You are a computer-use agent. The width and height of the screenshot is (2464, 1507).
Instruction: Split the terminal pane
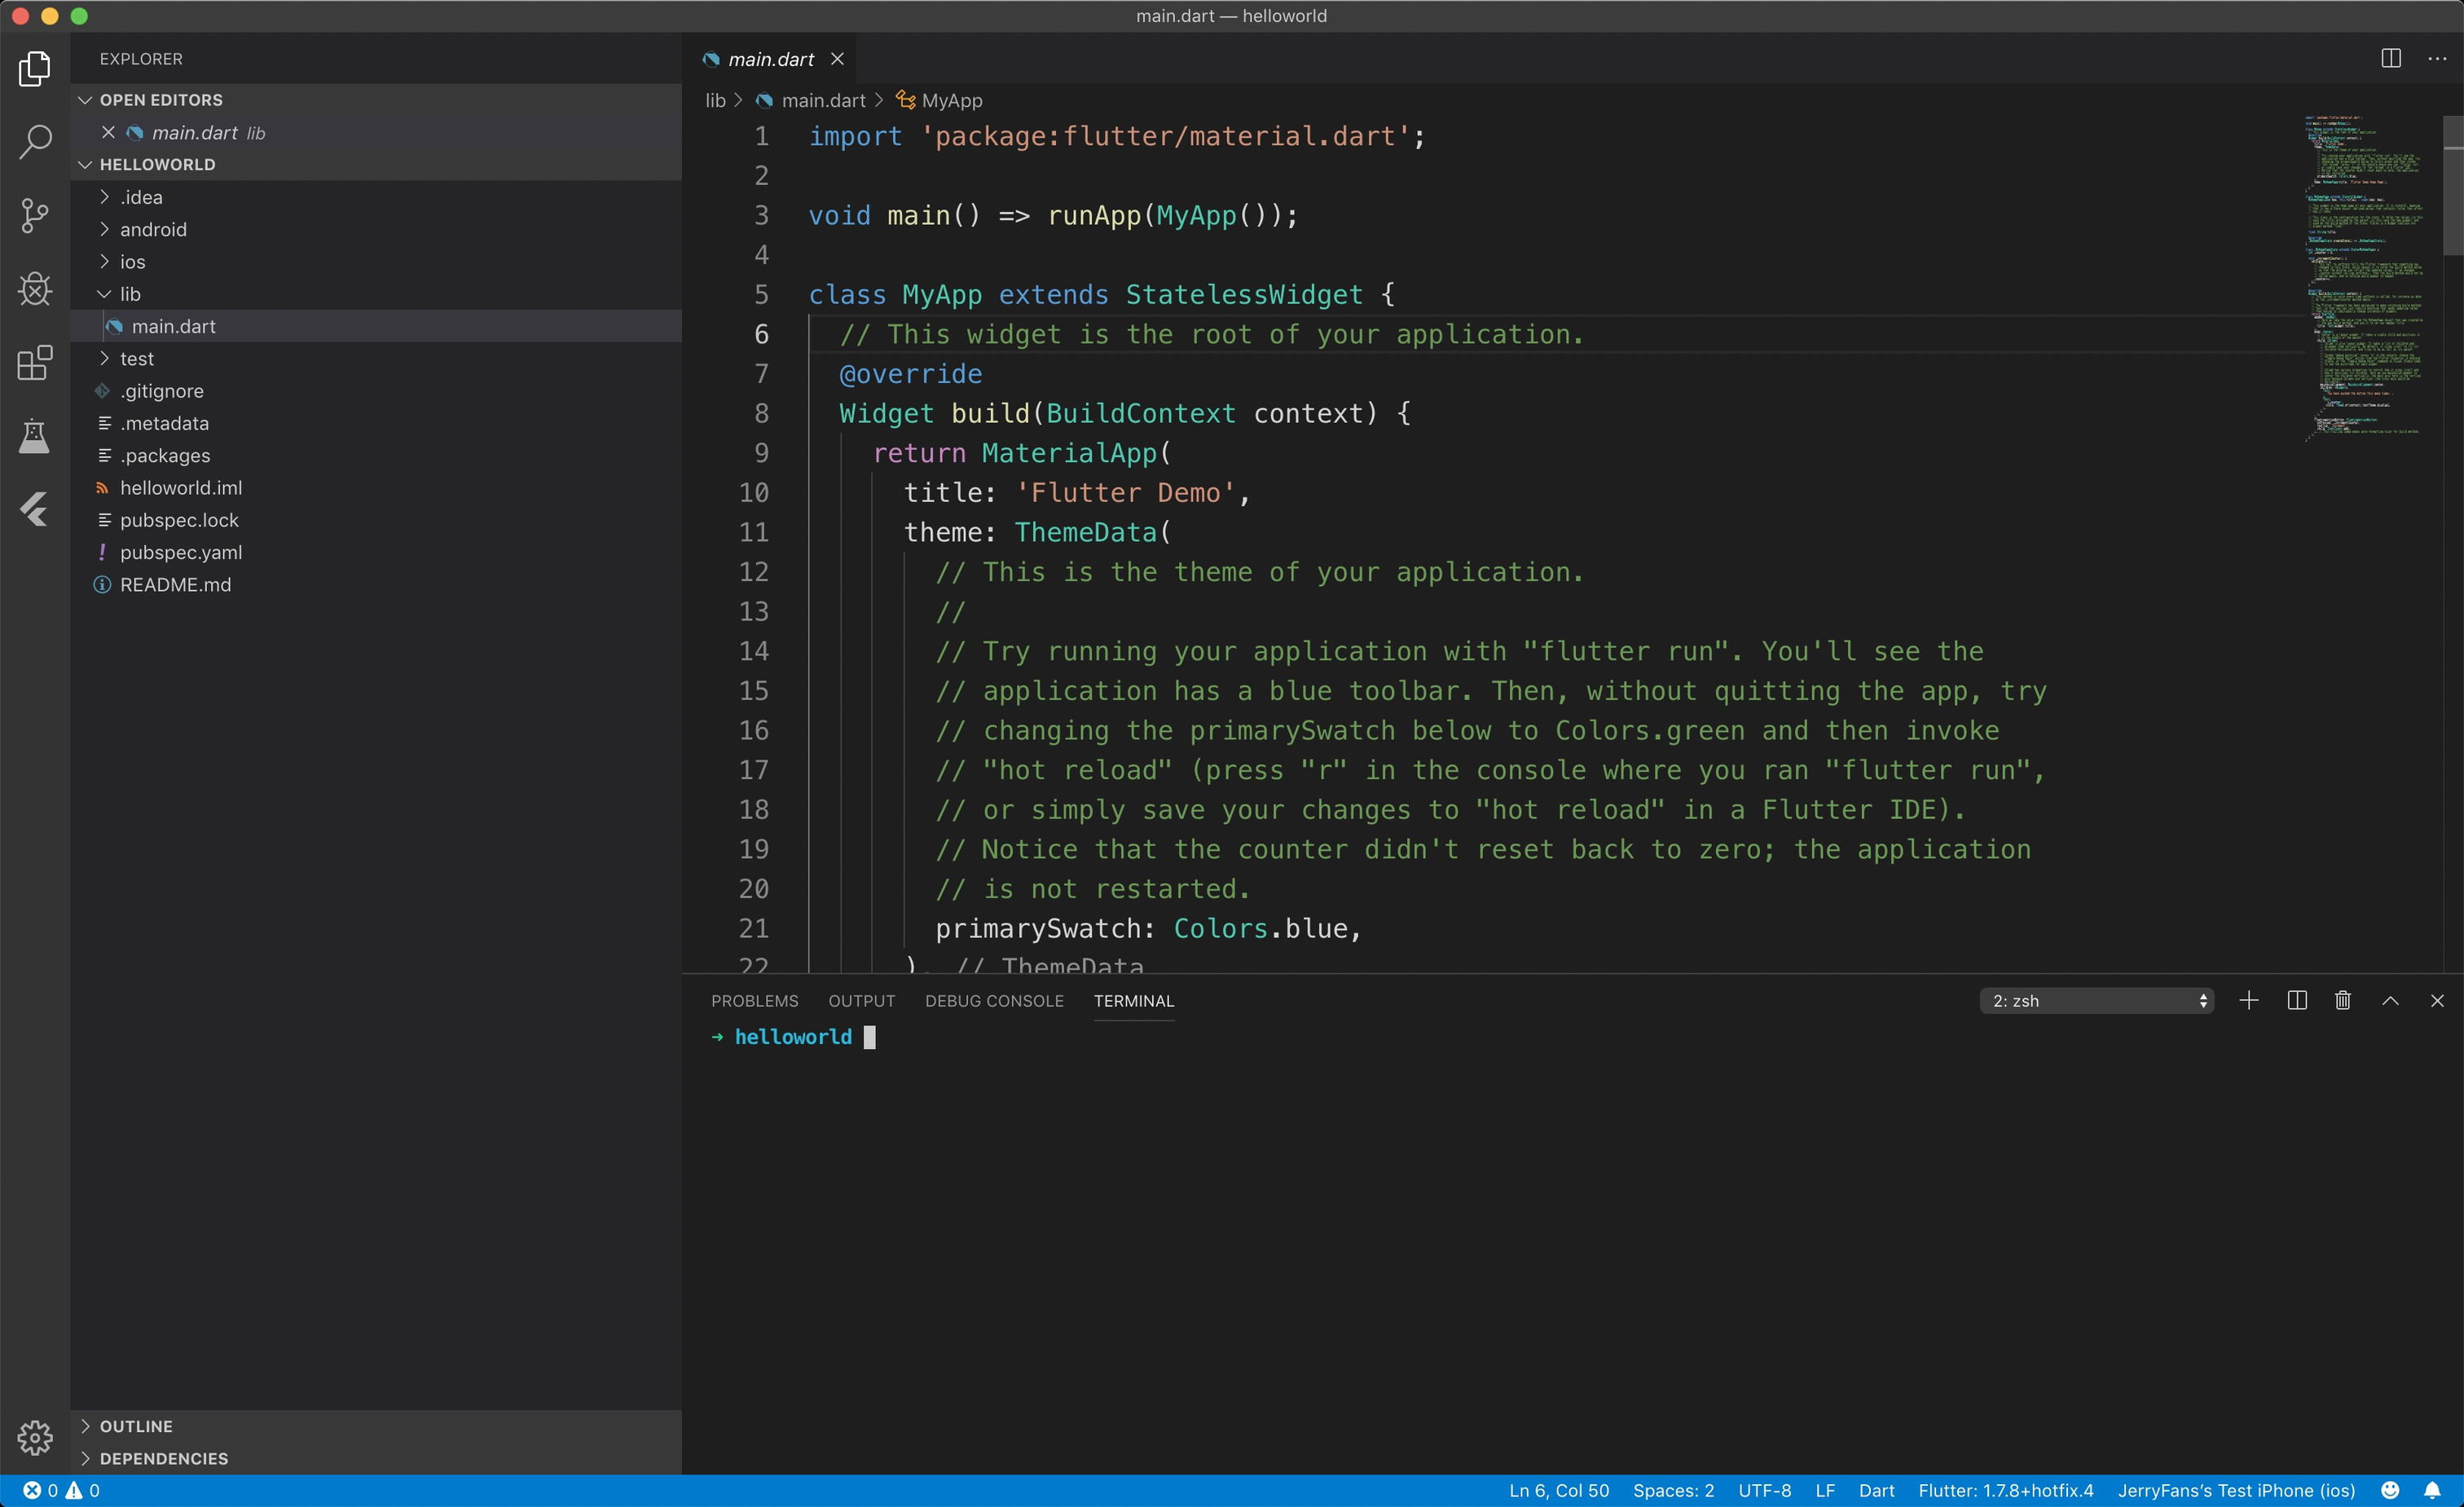2296,1001
